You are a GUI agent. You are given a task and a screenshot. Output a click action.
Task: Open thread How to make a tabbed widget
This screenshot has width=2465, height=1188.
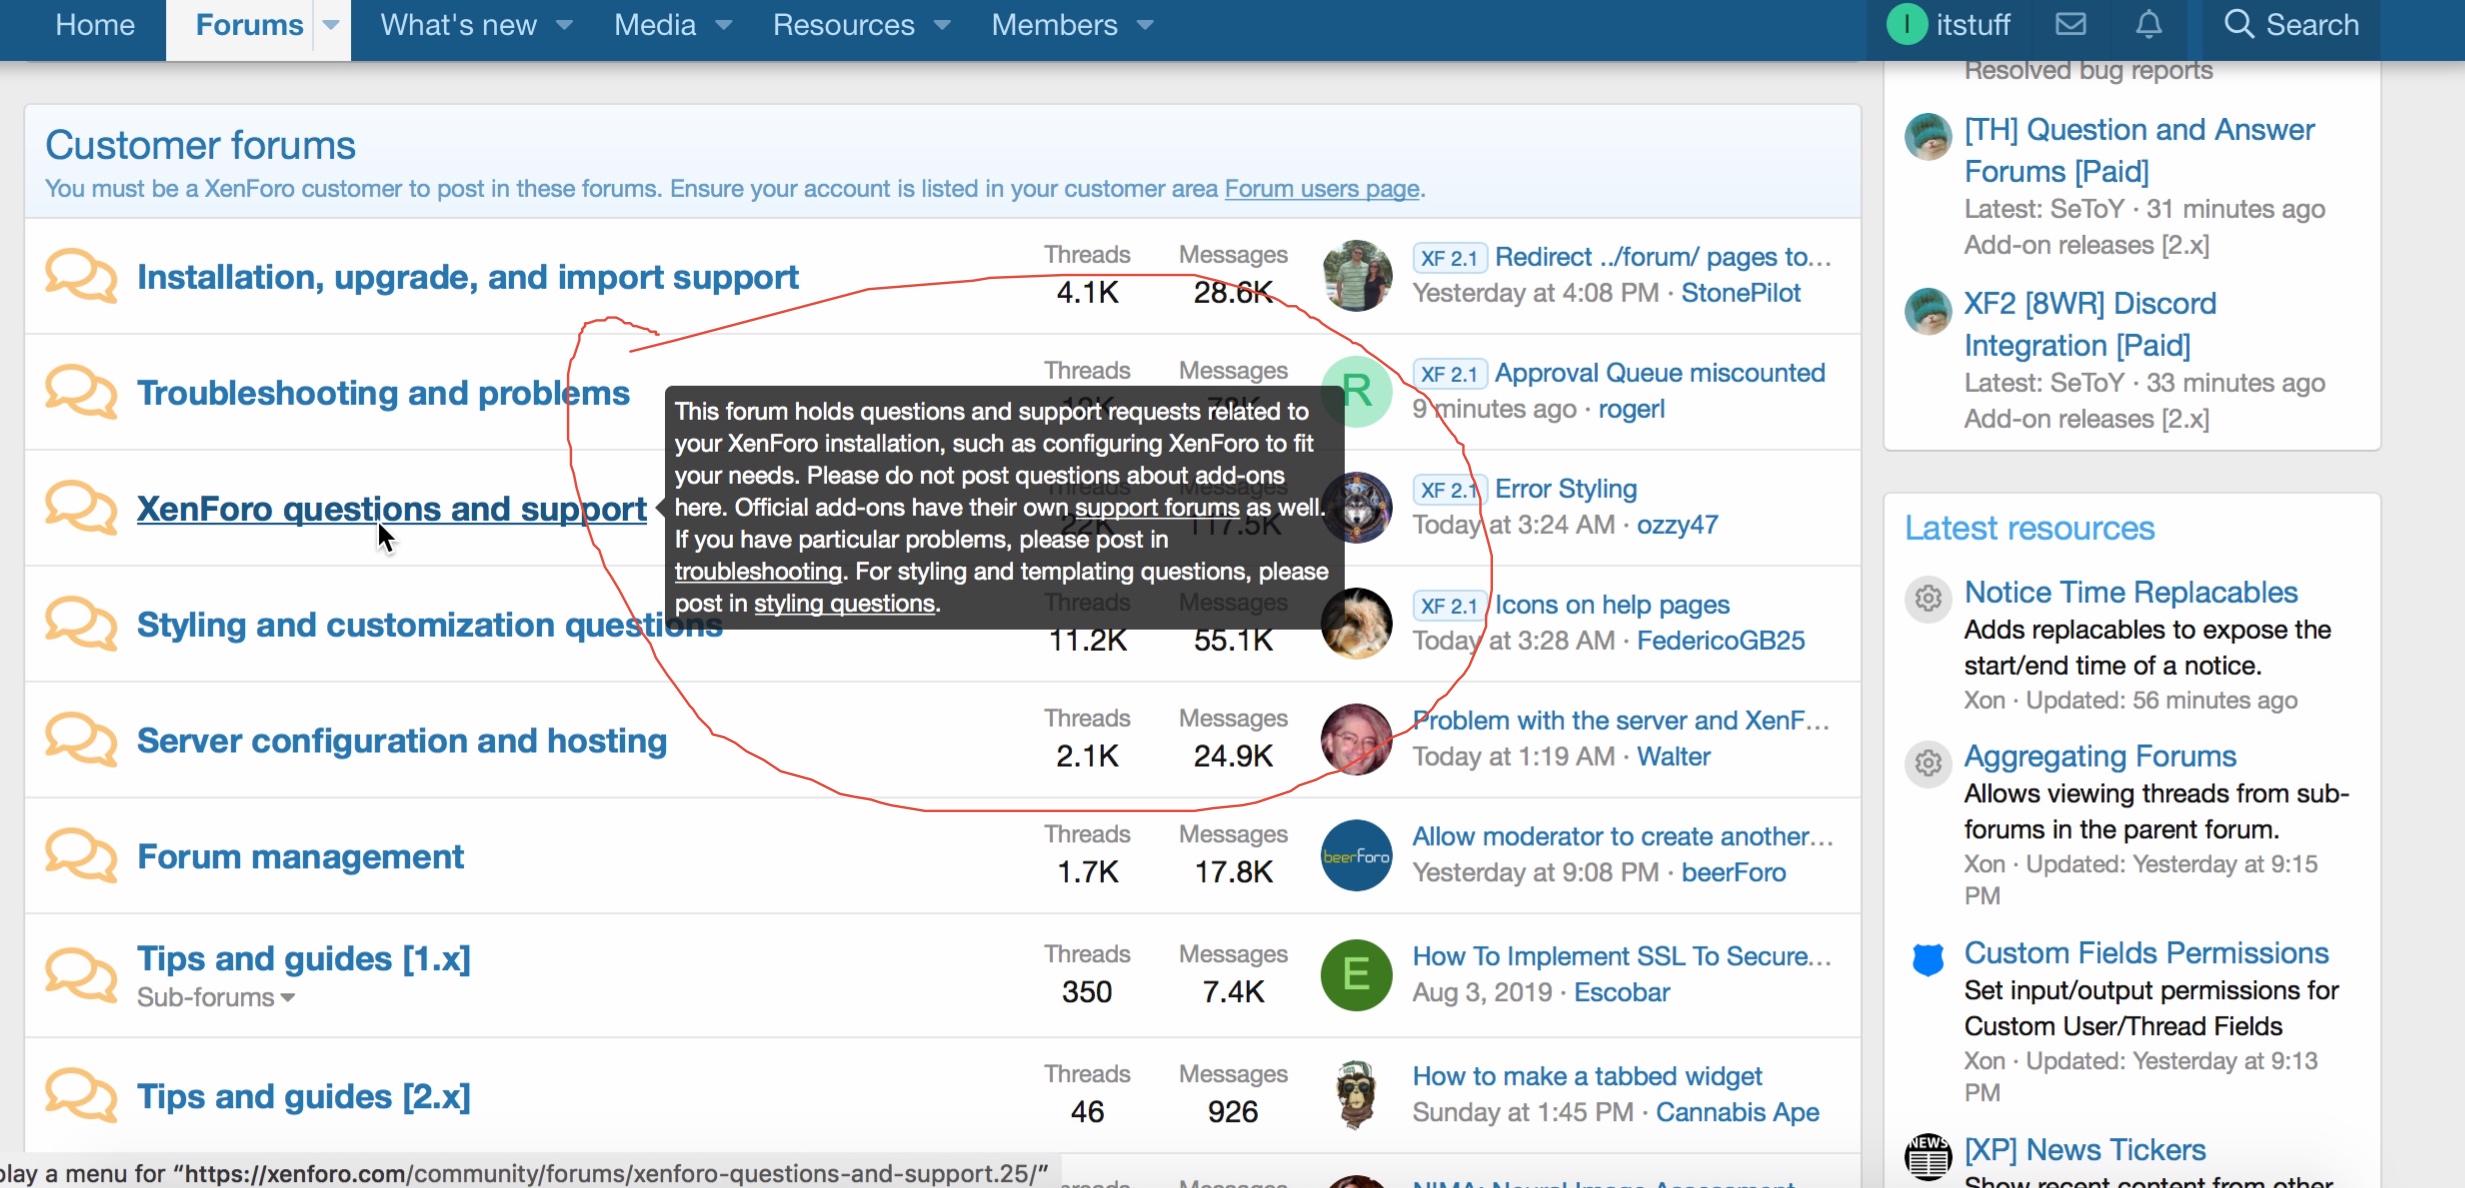[1587, 1076]
